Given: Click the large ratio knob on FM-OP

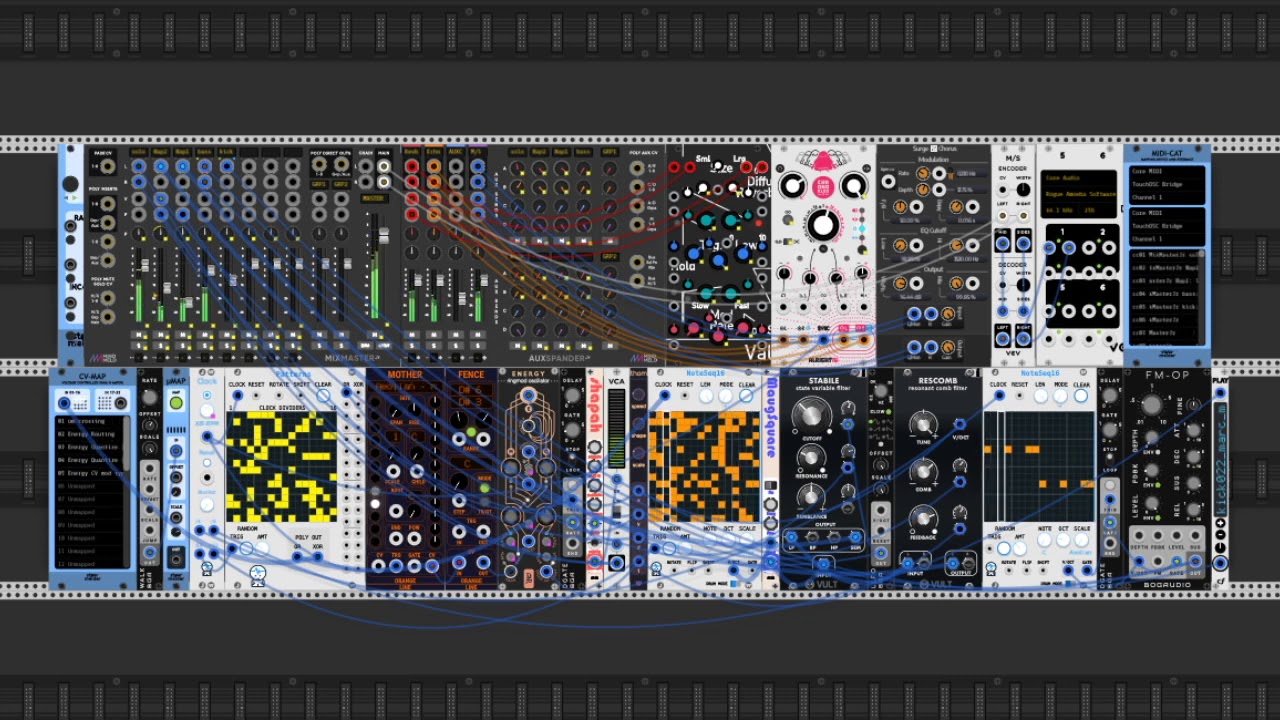Looking at the screenshot, I should point(1151,404).
